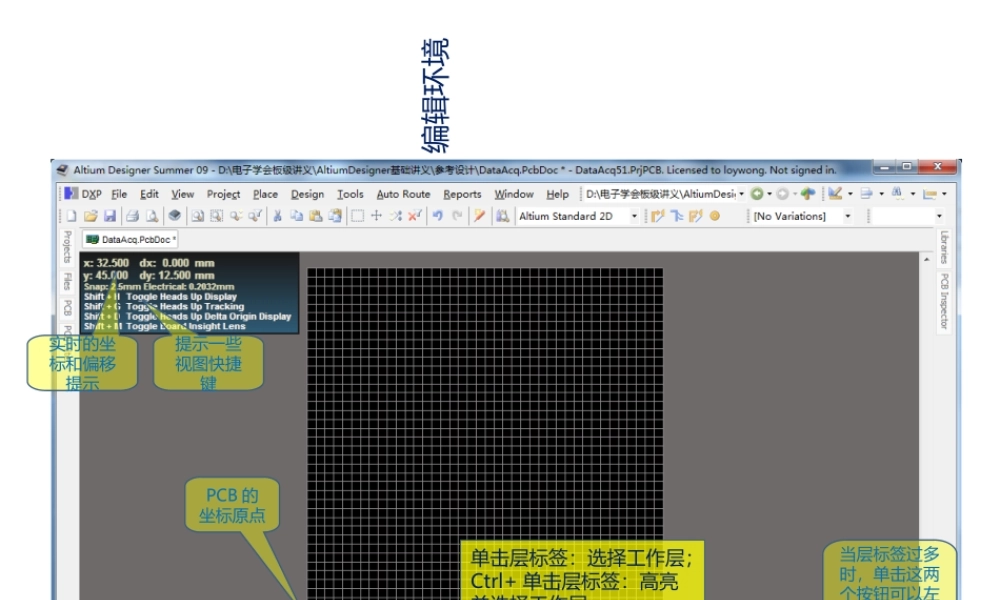Click the Print icon

click(x=133, y=216)
